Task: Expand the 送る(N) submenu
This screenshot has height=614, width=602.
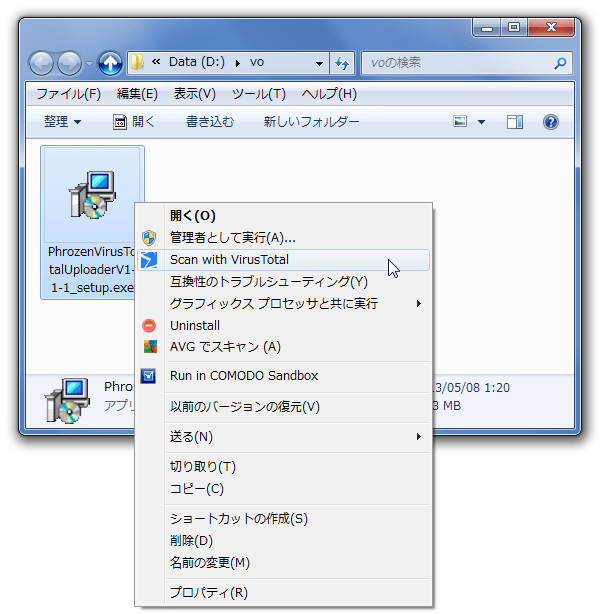Action: (x=284, y=437)
